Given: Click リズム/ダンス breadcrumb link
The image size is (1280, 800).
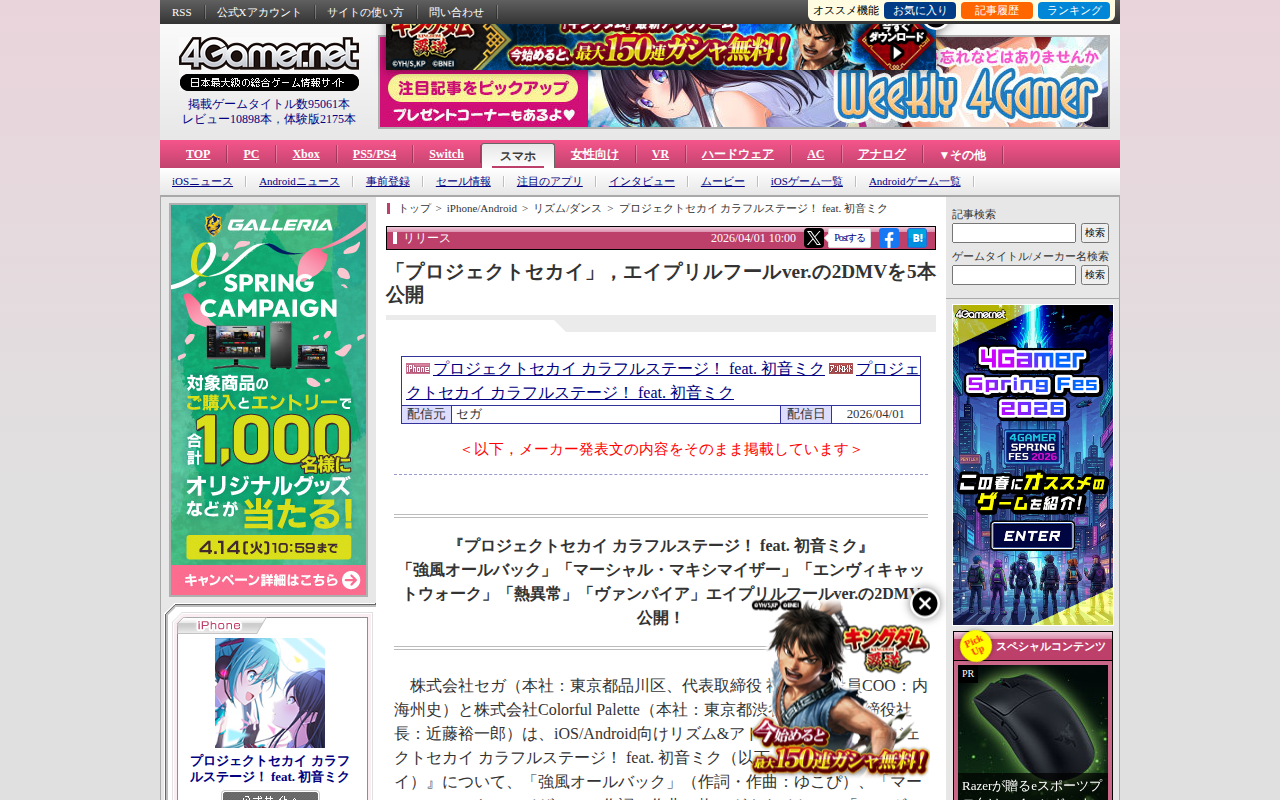Looking at the screenshot, I should pos(567,208).
